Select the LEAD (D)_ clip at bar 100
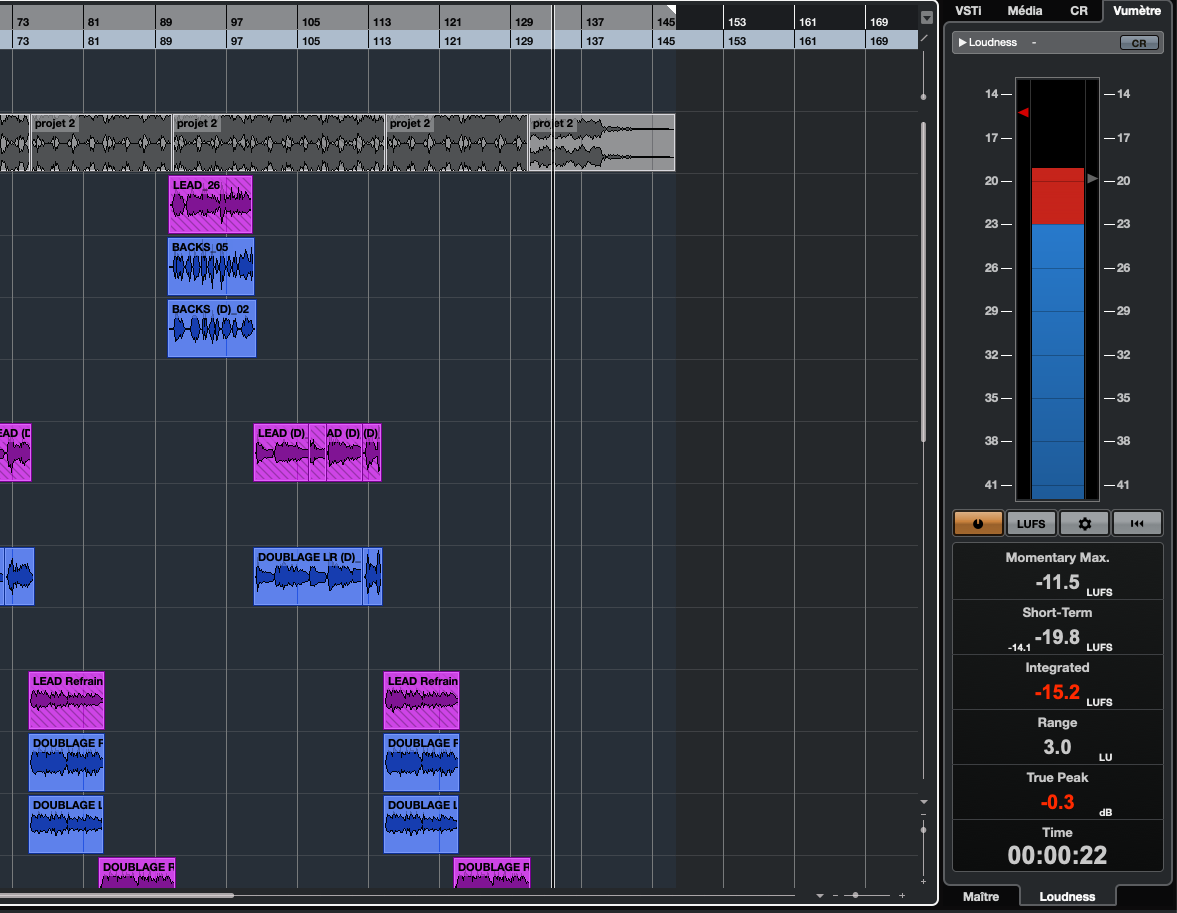Viewport: 1177px width, 913px height. point(281,452)
